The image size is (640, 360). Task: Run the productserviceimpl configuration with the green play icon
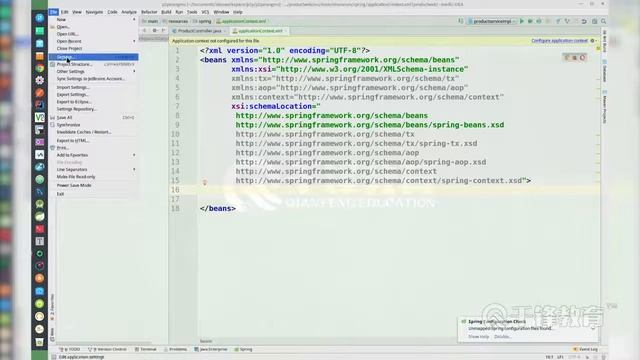pos(521,21)
